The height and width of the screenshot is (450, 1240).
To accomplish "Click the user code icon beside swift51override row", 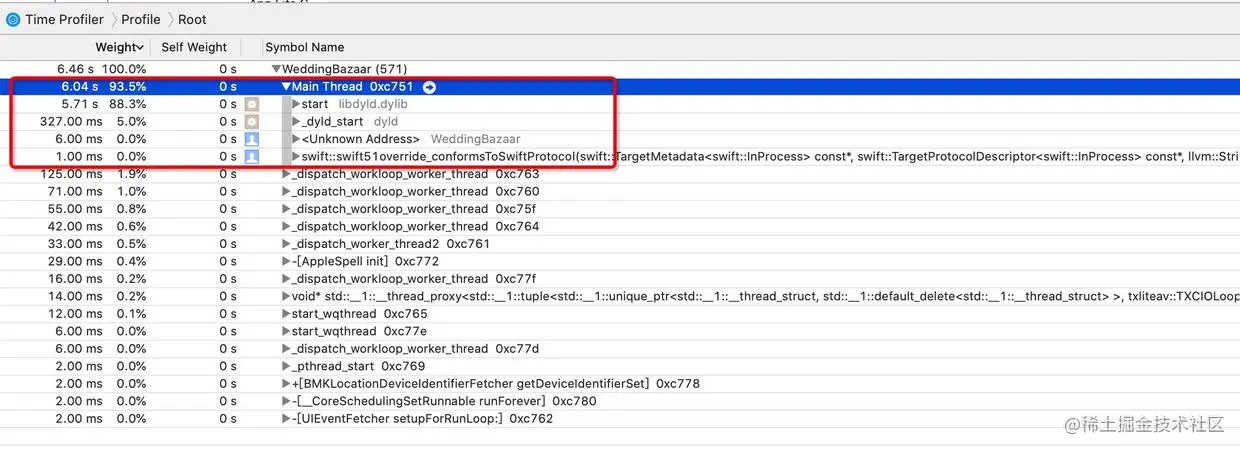I will click(252, 157).
